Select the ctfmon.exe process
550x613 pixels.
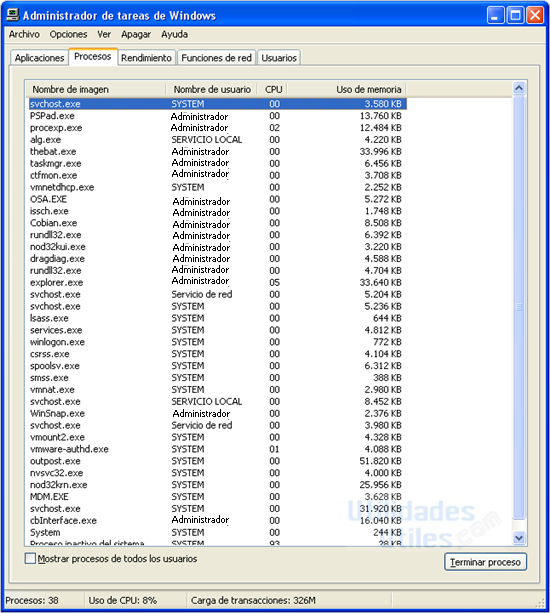click(x=217, y=175)
